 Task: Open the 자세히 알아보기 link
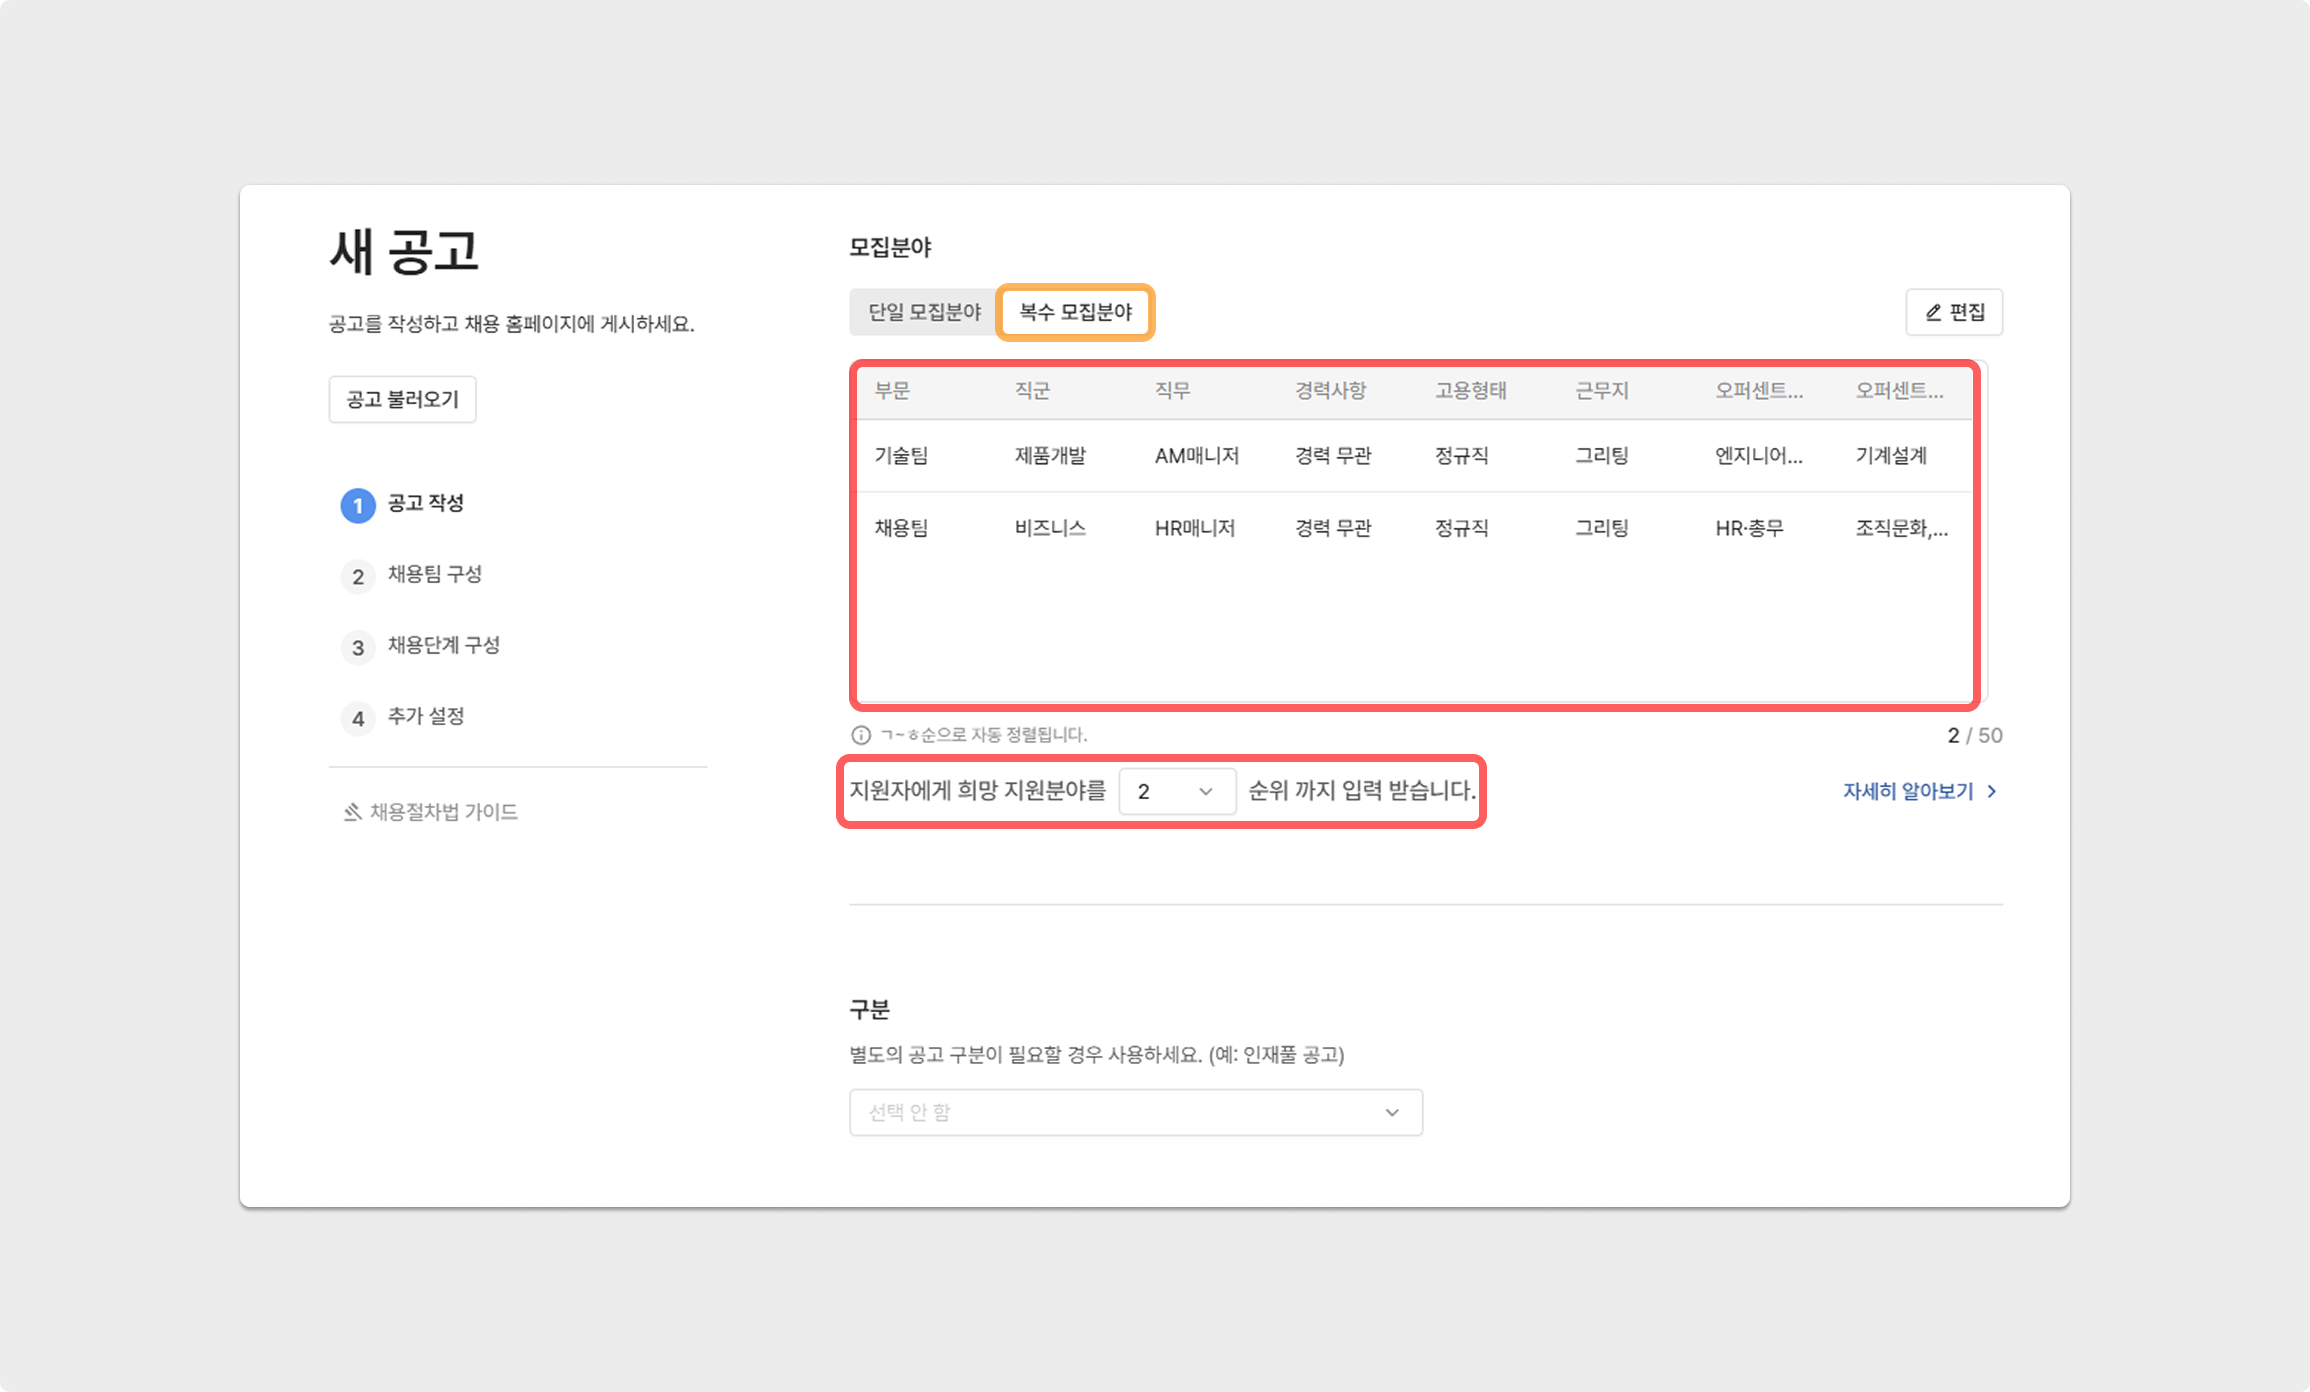point(1907,791)
